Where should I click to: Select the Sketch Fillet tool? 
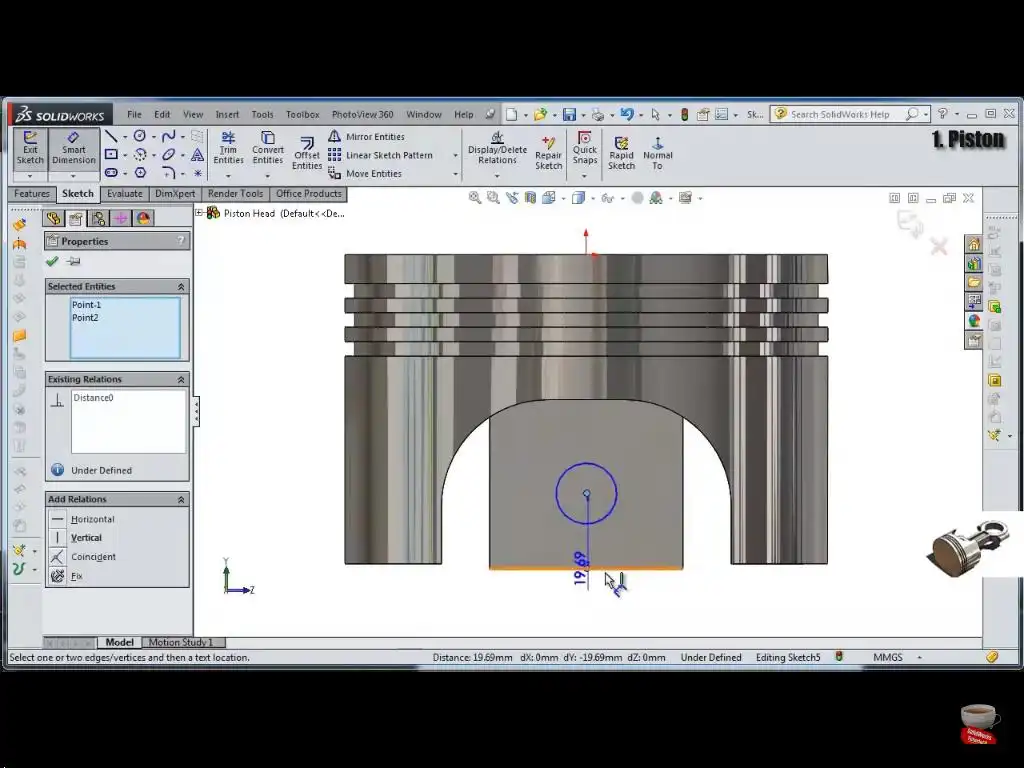168,173
